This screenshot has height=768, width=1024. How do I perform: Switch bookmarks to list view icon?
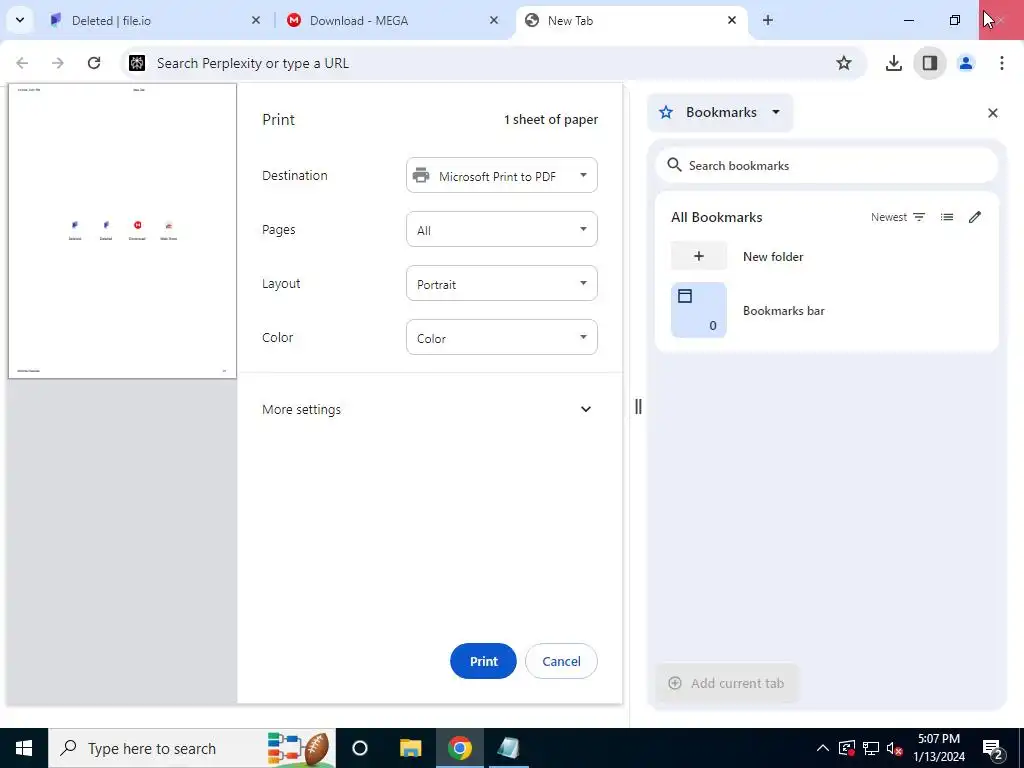tap(947, 217)
